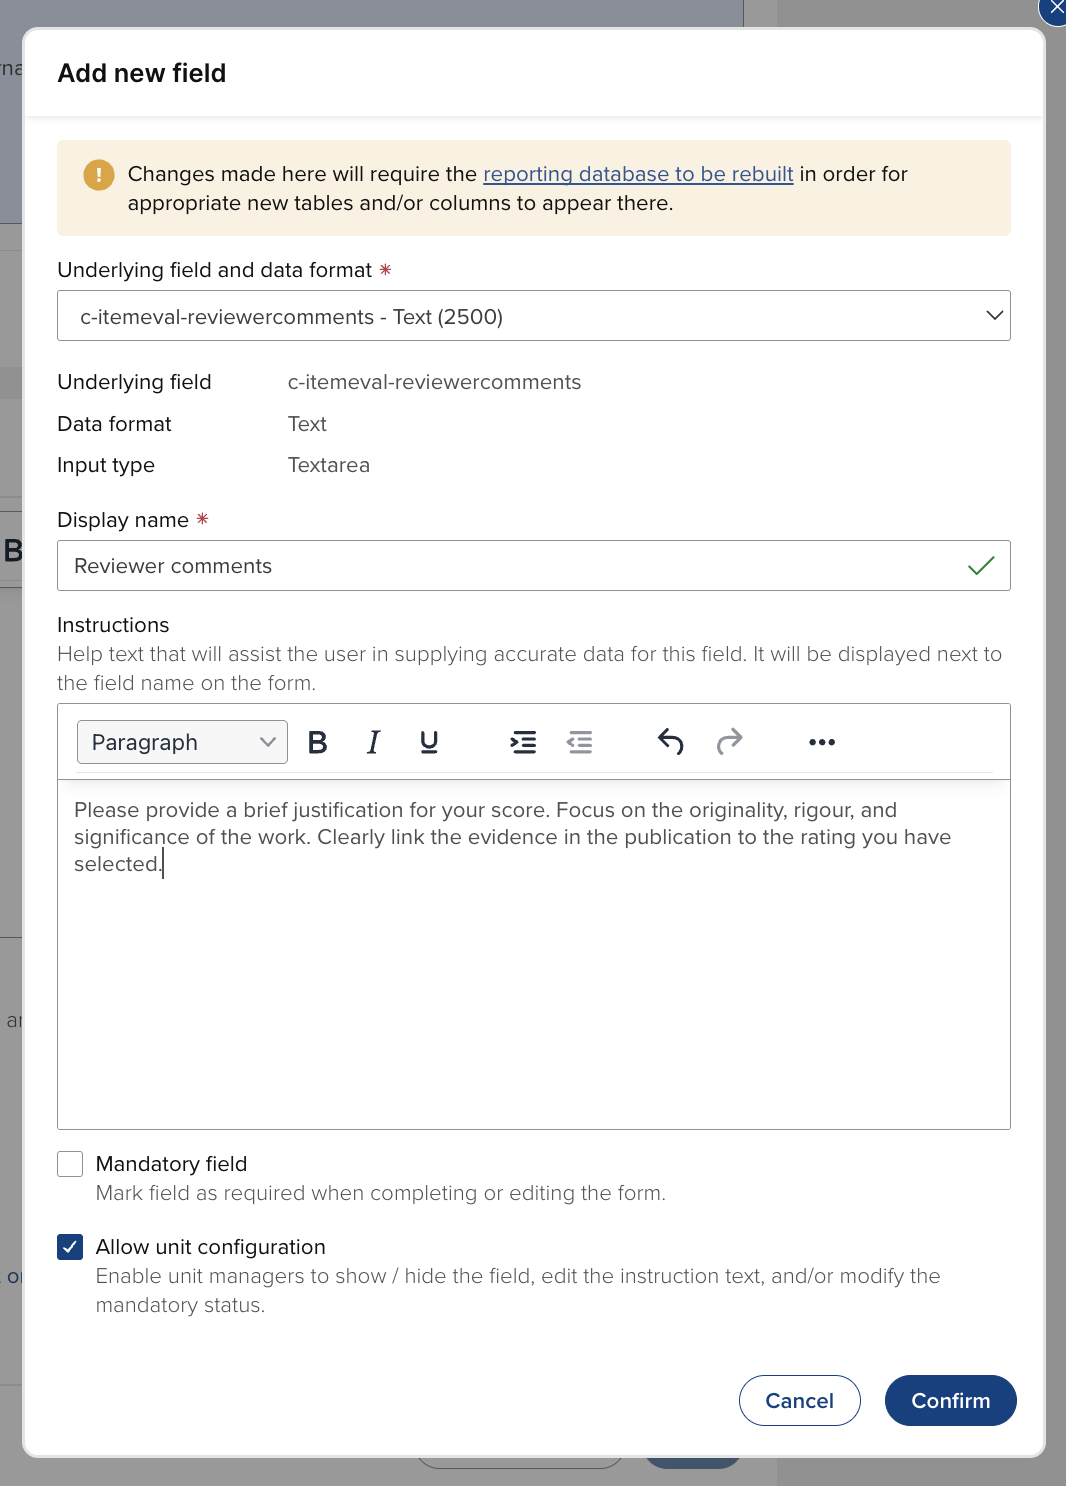
Task: Increase indent of the paragraph
Action: click(x=523, y=742)
